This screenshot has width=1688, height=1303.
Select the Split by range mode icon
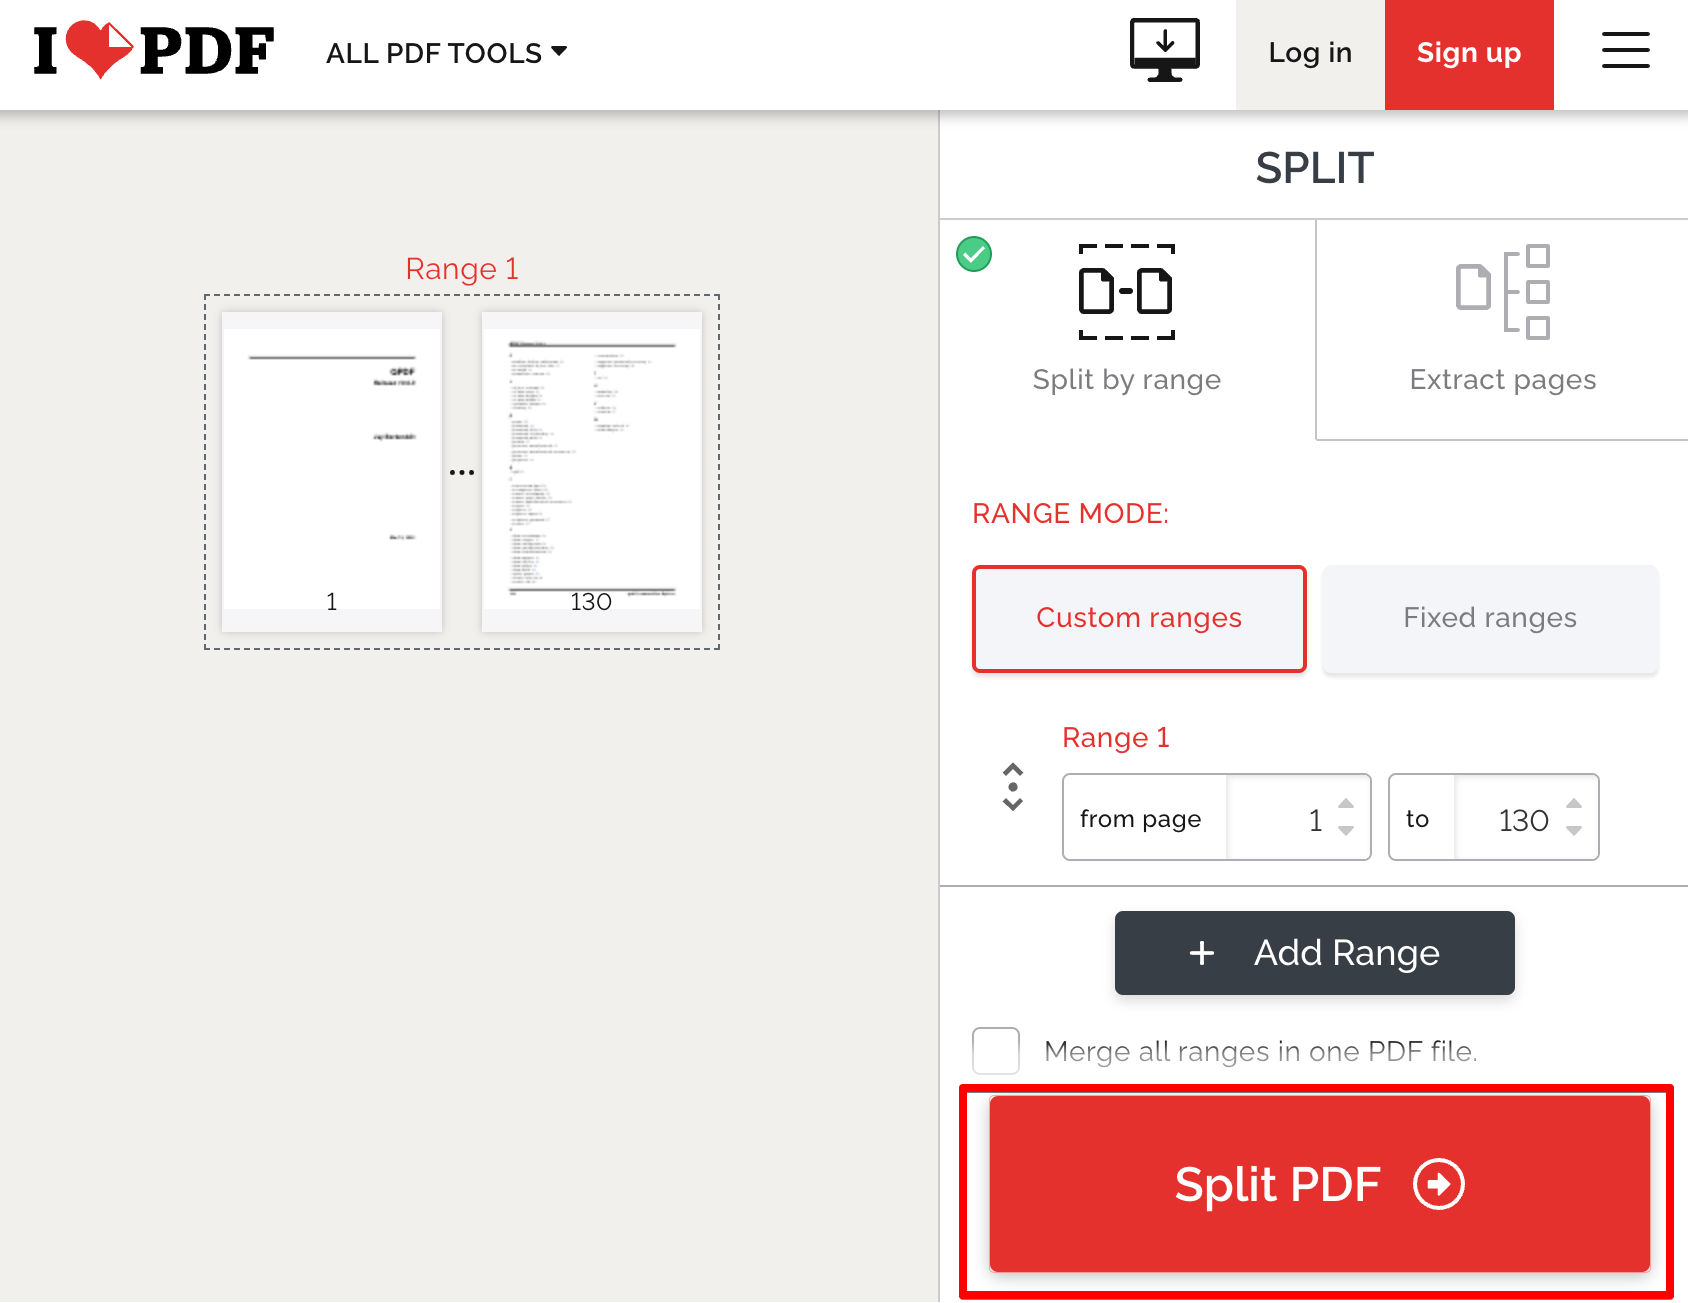(x=1126, y=292)
